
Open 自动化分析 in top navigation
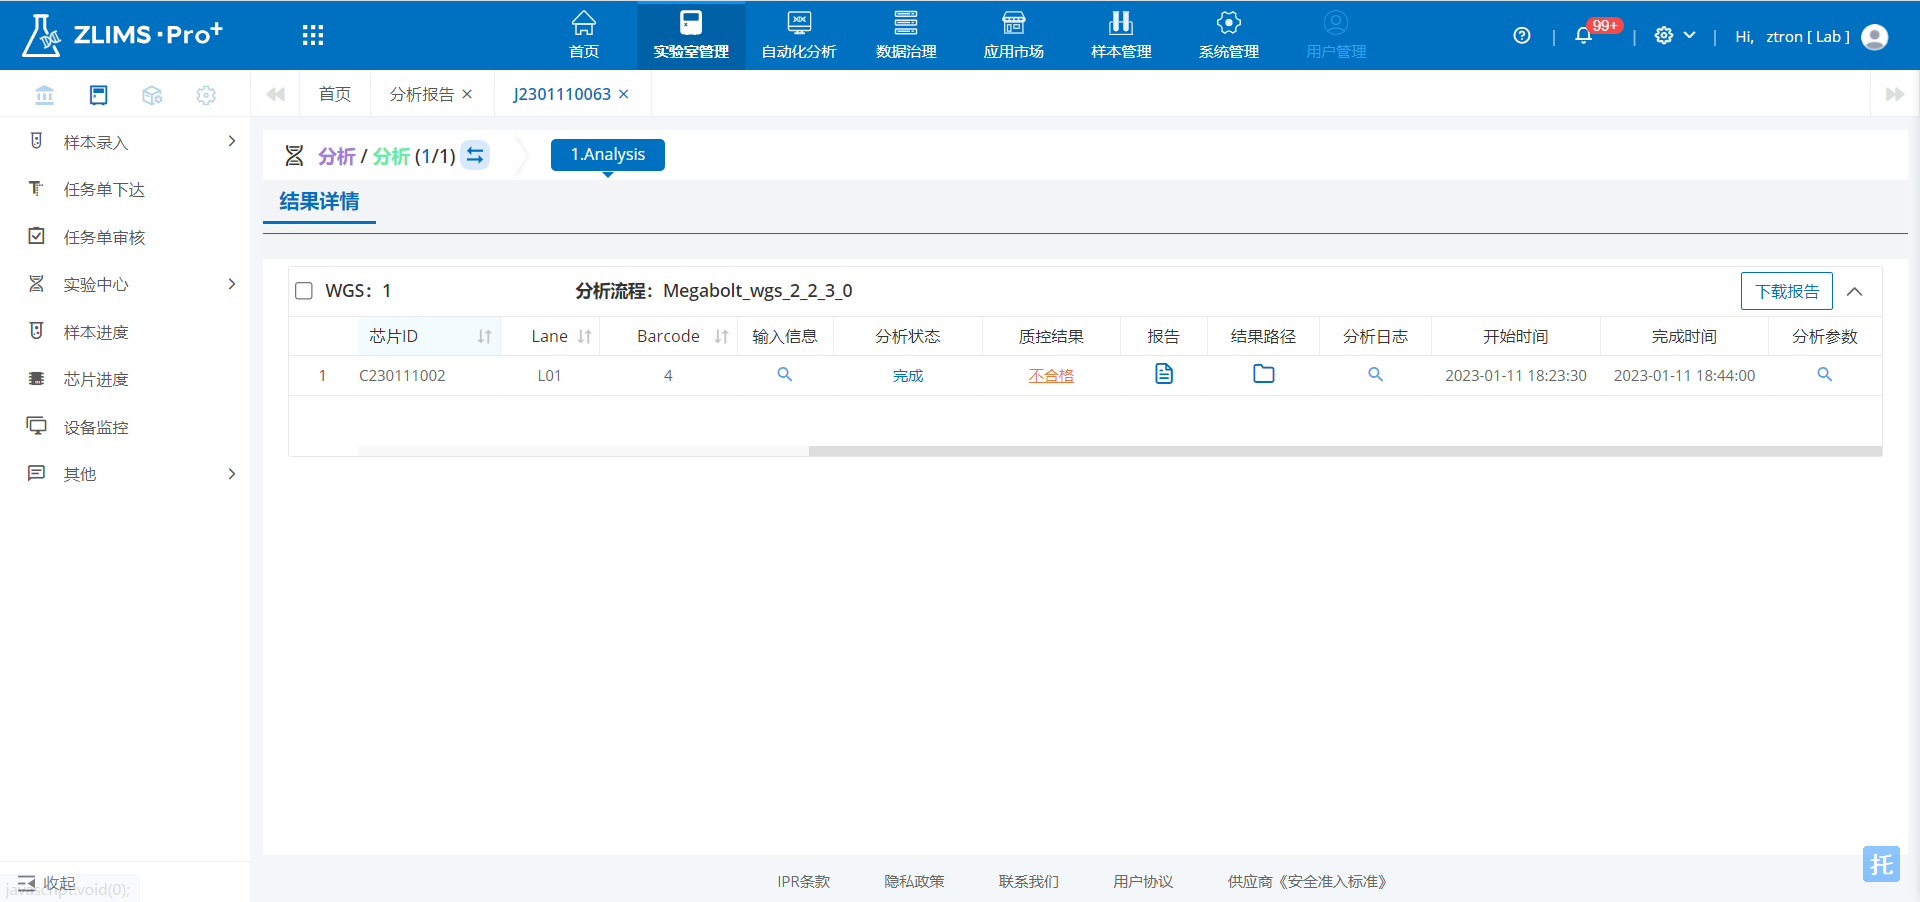tap(798, 36)
